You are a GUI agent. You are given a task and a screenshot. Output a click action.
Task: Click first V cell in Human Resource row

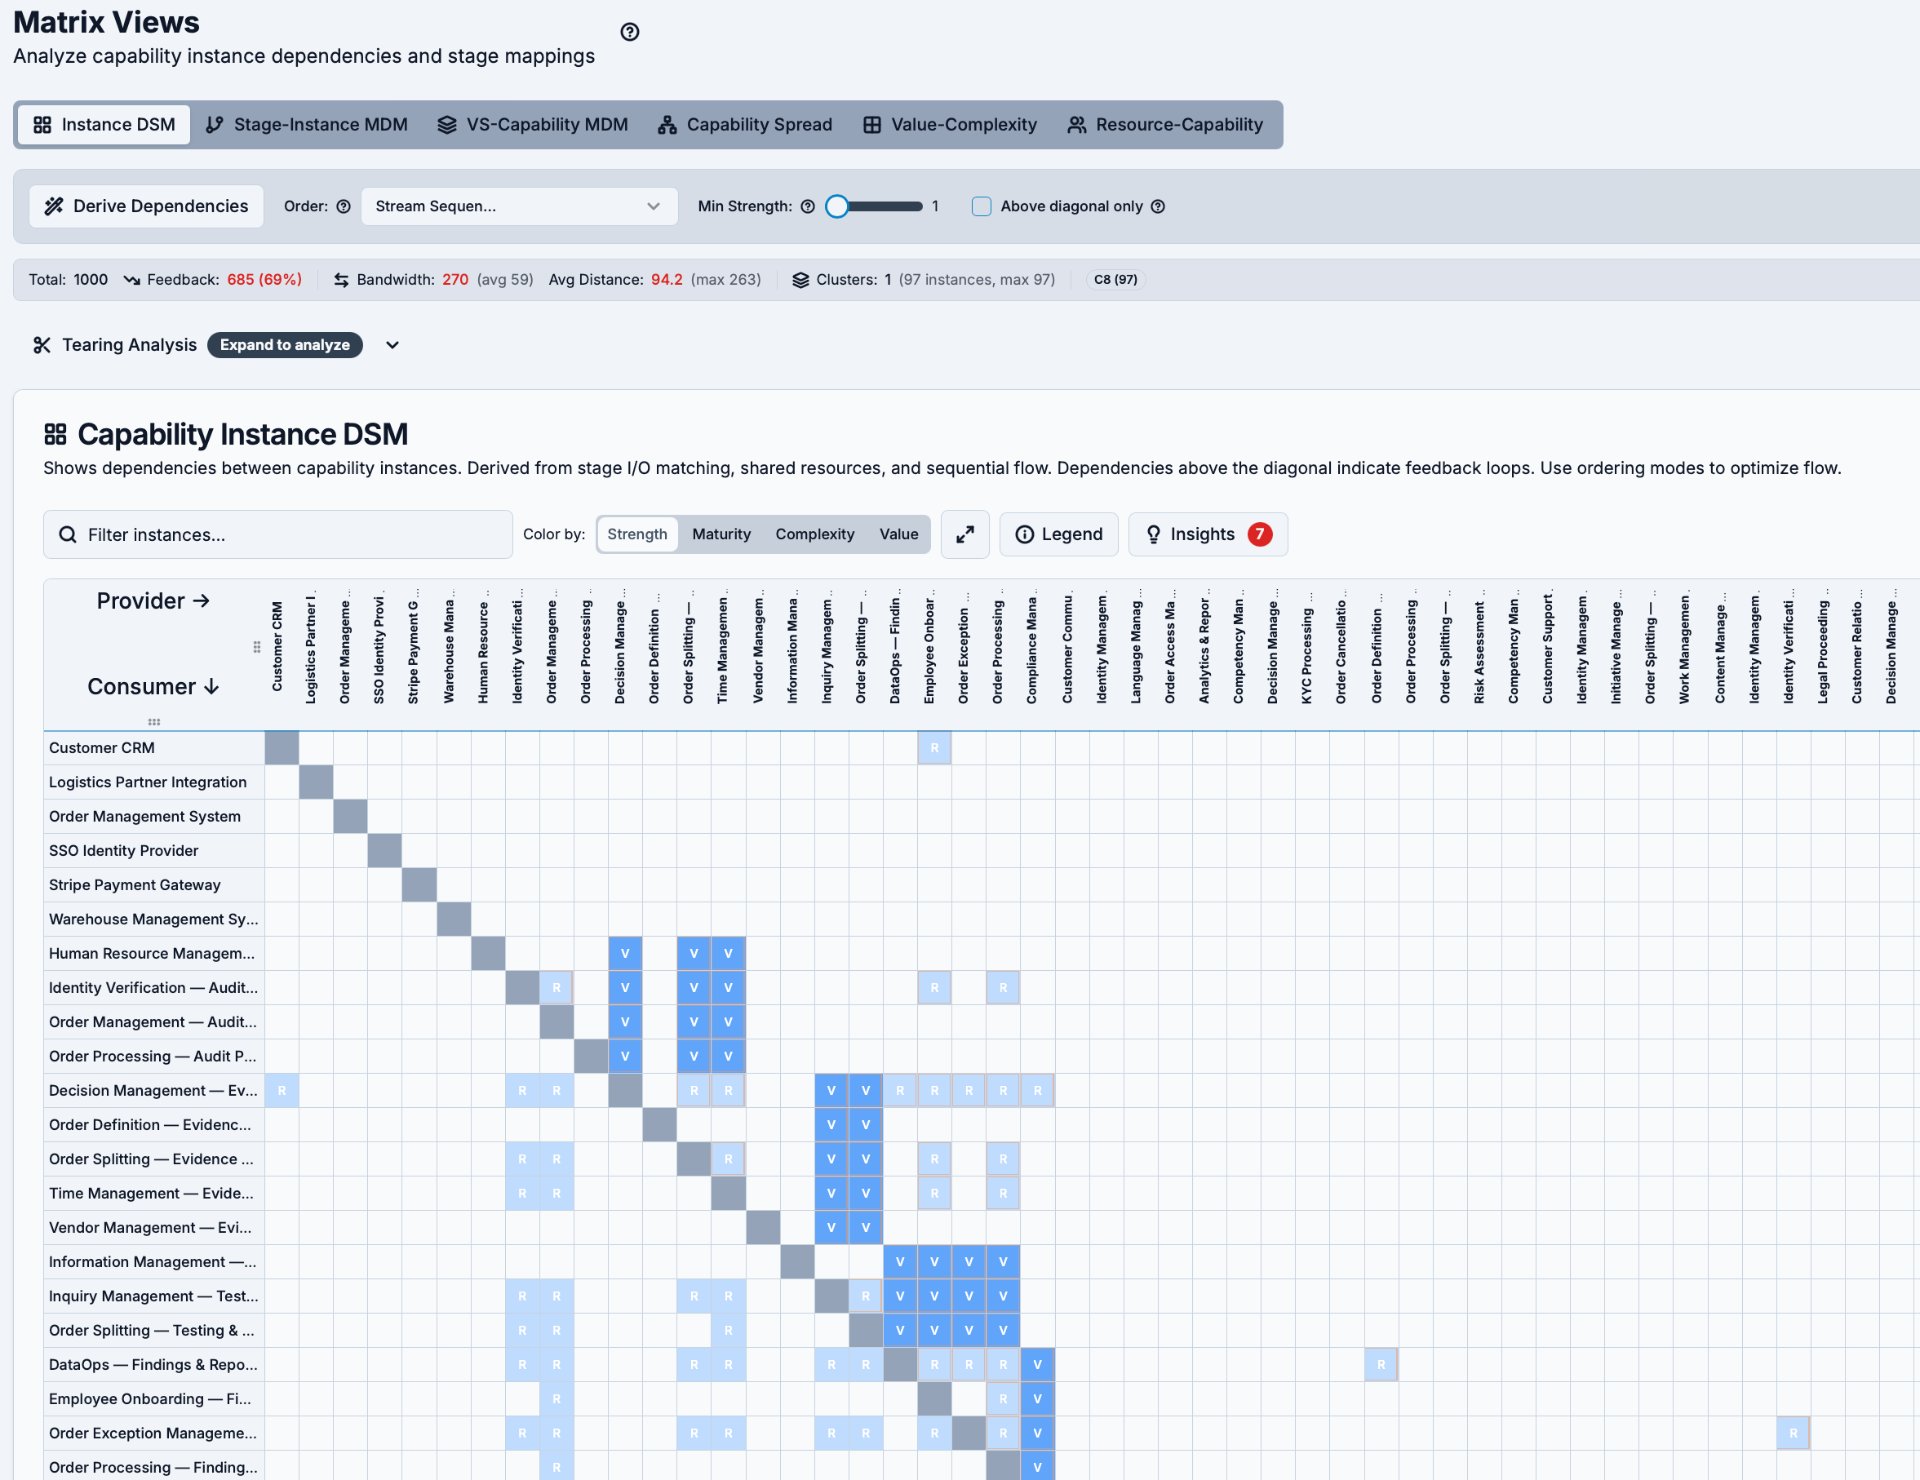(625, 953)
